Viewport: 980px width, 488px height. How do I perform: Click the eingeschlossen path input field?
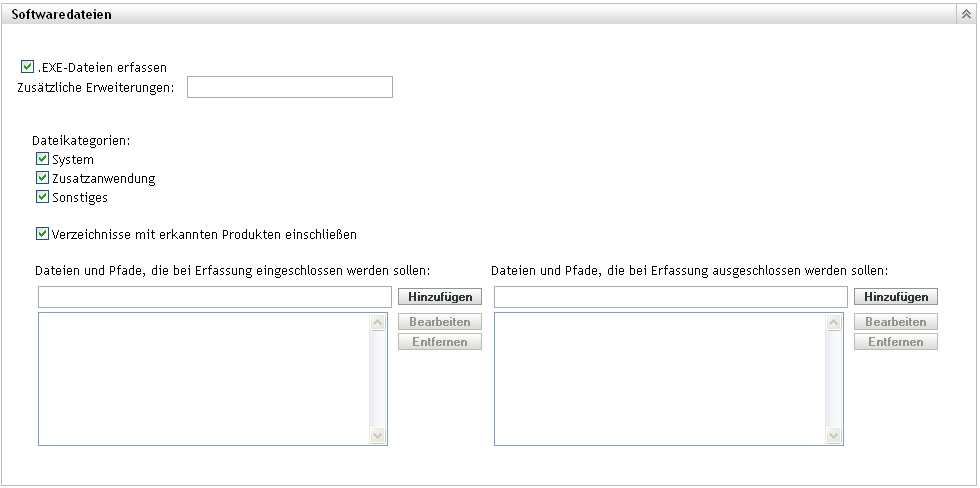215,297
